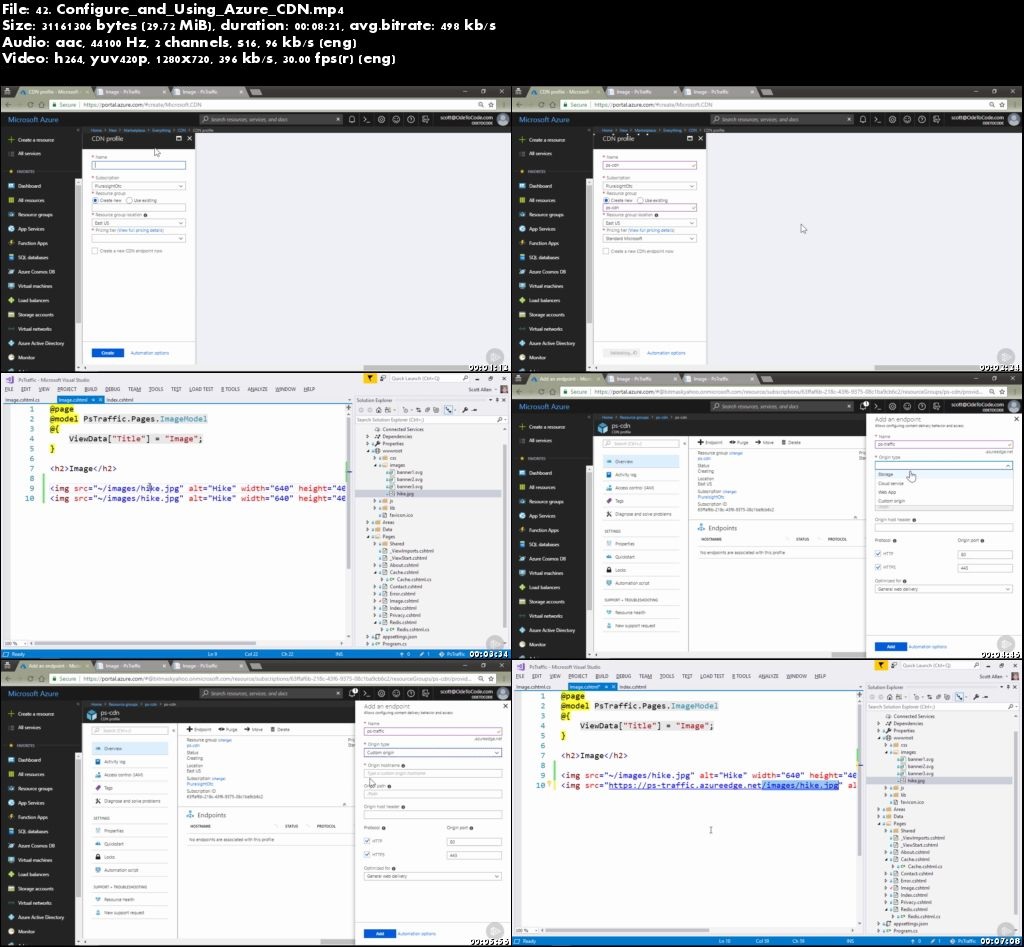
Task: Select the Use existing radio in the empty-name CDN form
Action: click(129, 201)
